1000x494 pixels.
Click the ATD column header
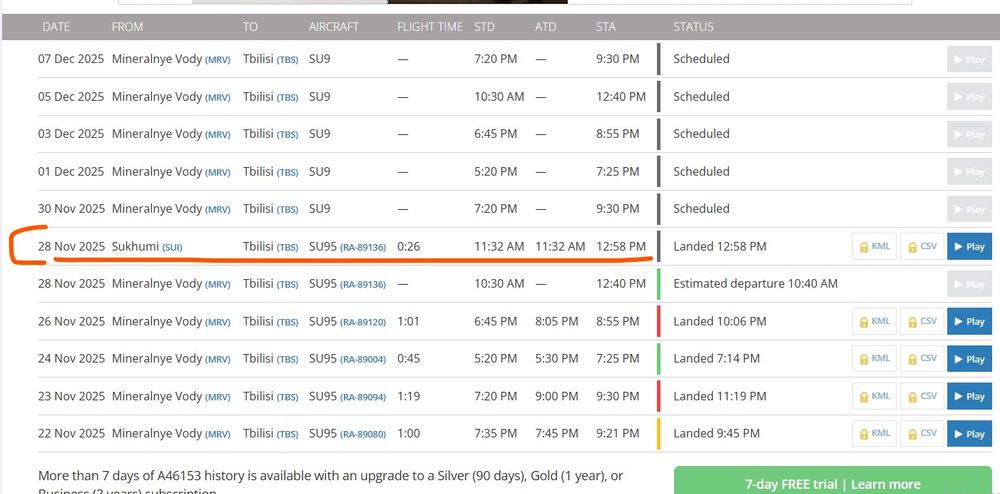click(545, 27)
